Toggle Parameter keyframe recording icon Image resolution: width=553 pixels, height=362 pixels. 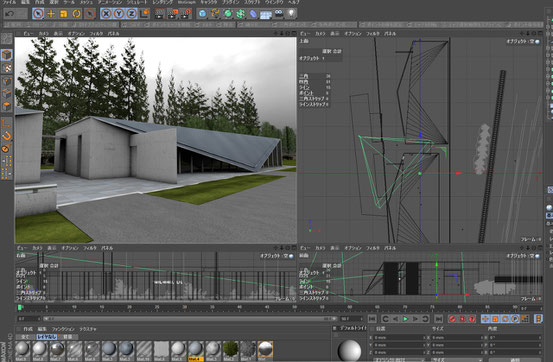click(x=515, y=319)
